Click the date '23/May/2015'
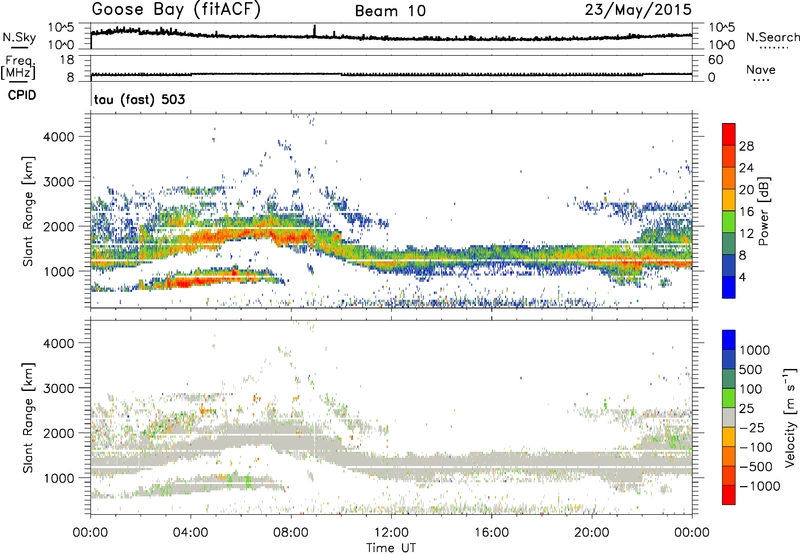Viewport: 800px width, 554px height. [x=638, y=10]
